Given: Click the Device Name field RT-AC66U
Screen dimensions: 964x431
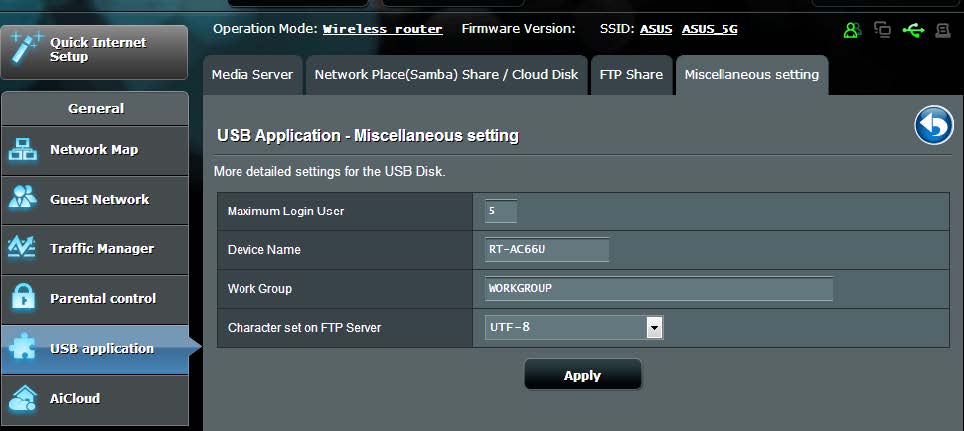Looking at the screenshot, I should (547, 250).
